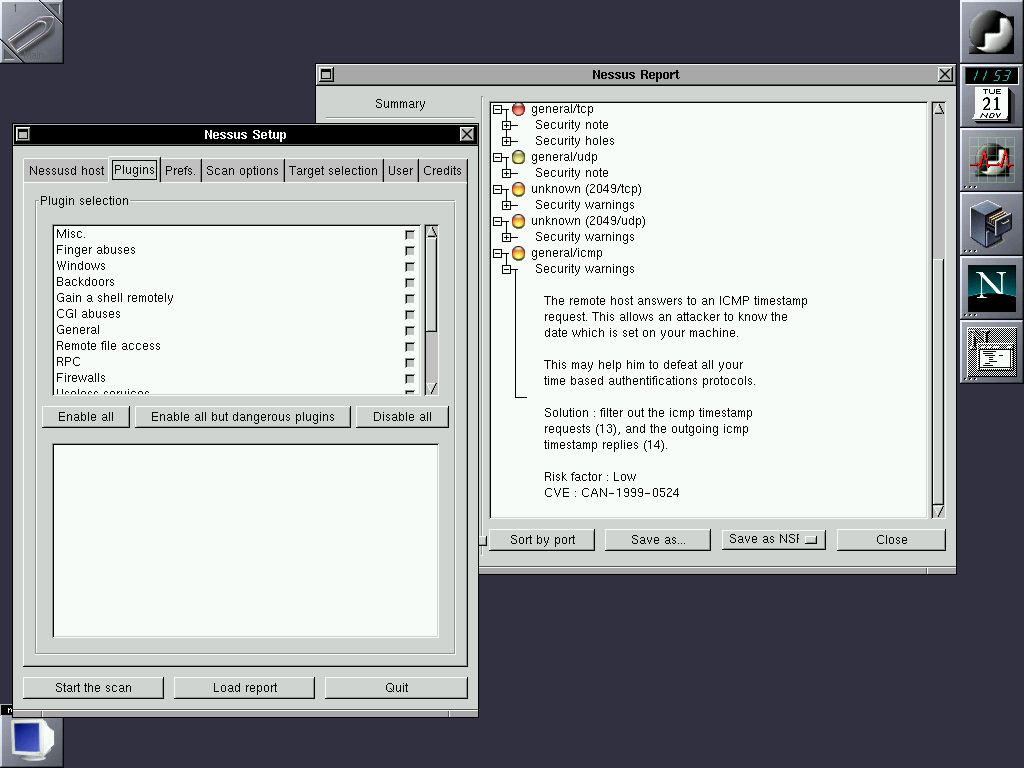This screenshot has width=1024, height=768.
Task: Collapse the general/icmp tree node
Action: point(498,253)
